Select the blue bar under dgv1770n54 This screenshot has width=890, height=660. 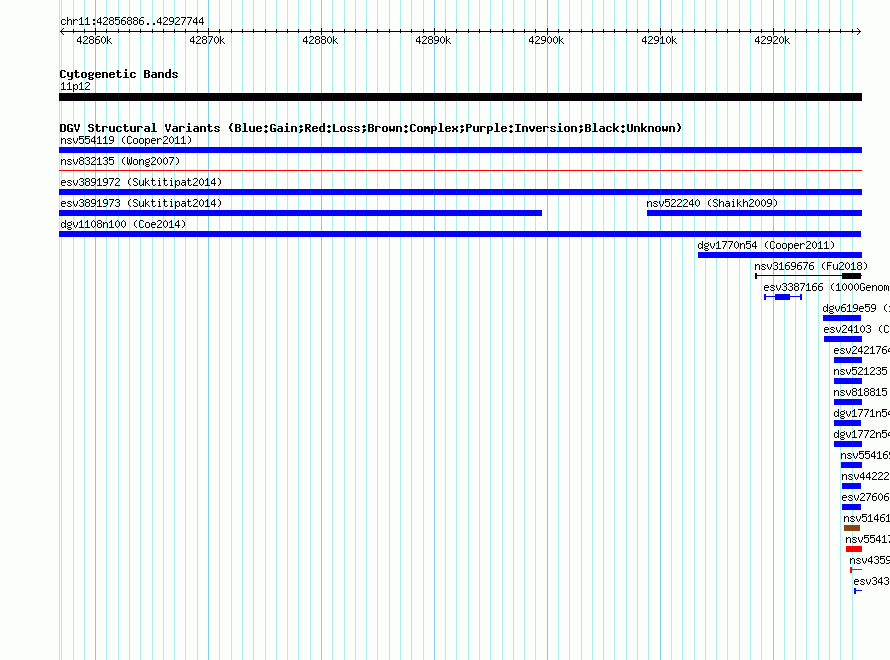pos(780,255)
